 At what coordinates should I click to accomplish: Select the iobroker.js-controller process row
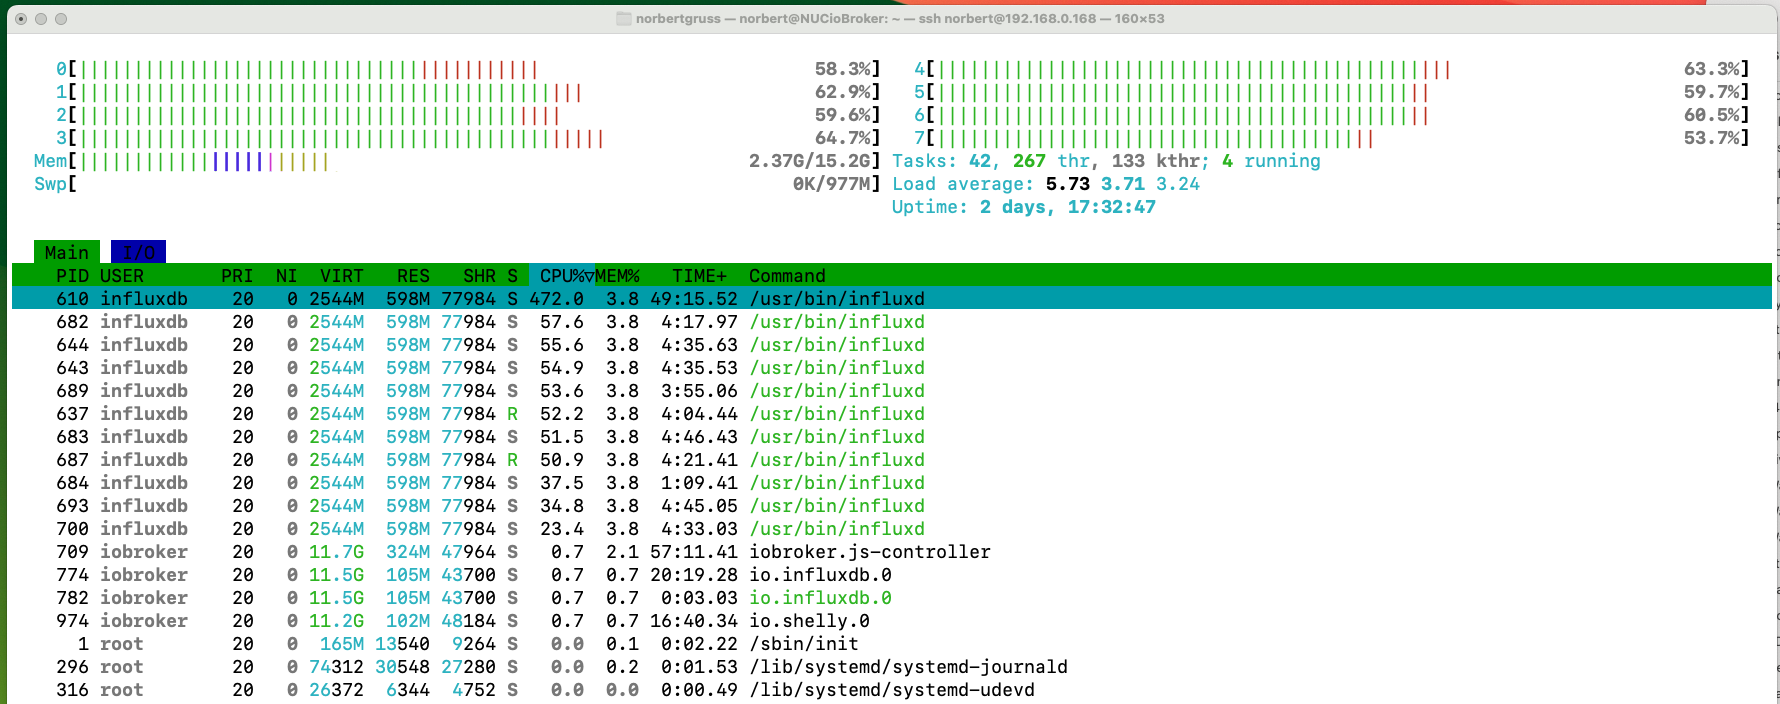click(891, 552)
